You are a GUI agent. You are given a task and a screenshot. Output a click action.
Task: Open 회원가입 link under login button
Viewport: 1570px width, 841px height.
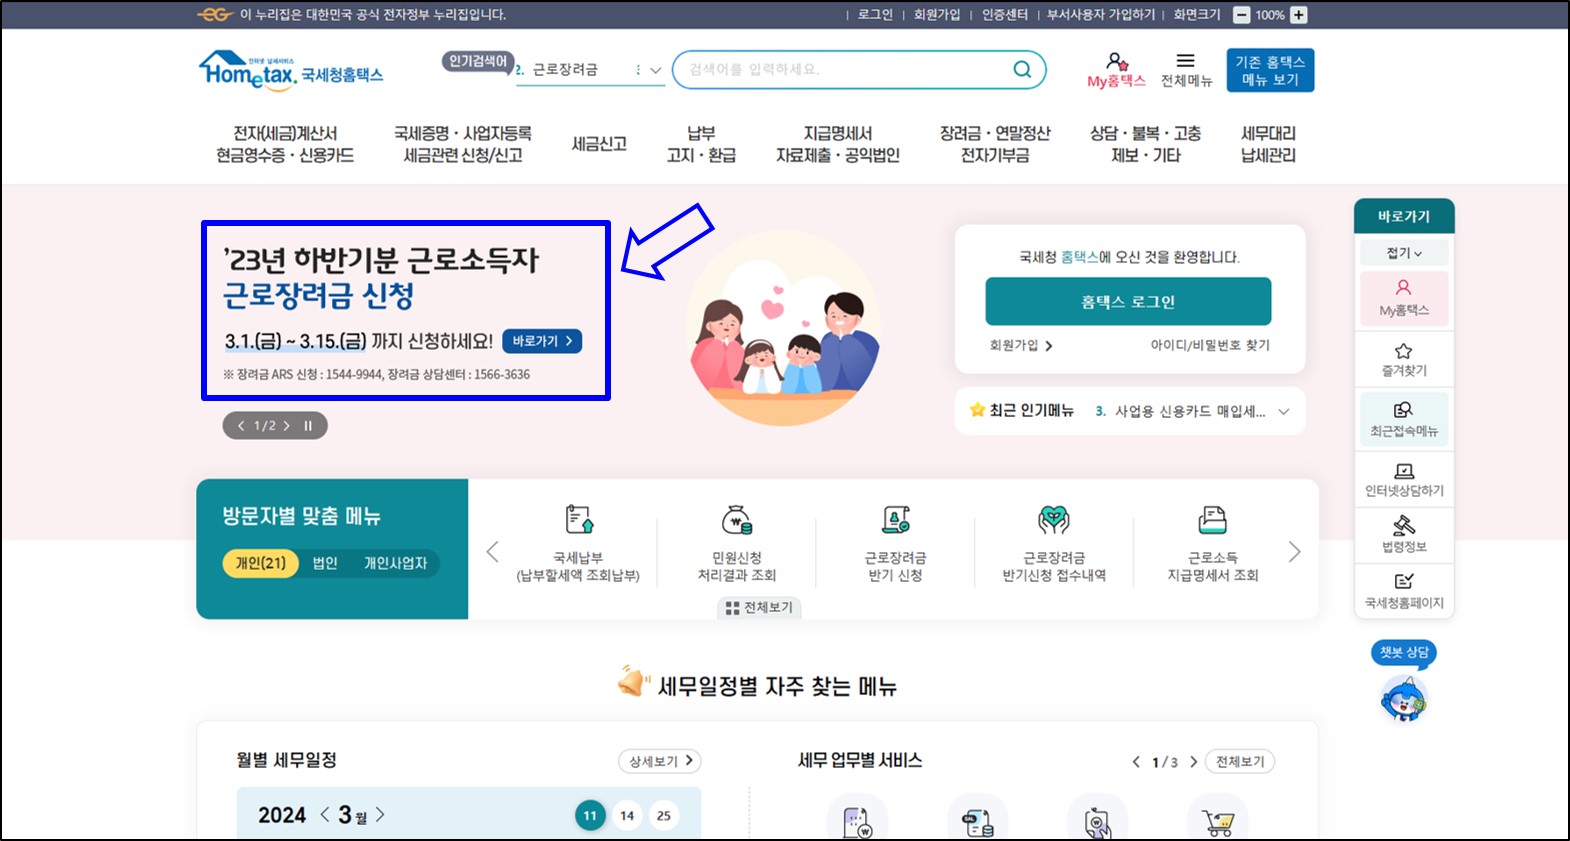click(x=1021, y=345)
